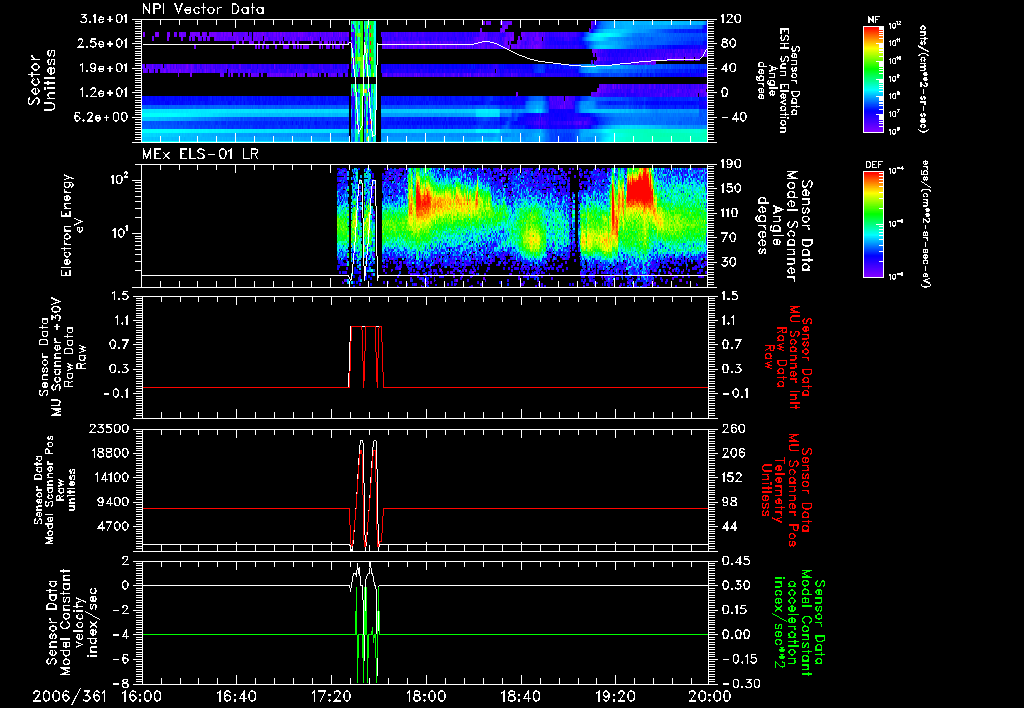Click the 16:00 time axis label
Image resolution: width=1024 pixels, height=708 pixels.
[x=142, y=696]
